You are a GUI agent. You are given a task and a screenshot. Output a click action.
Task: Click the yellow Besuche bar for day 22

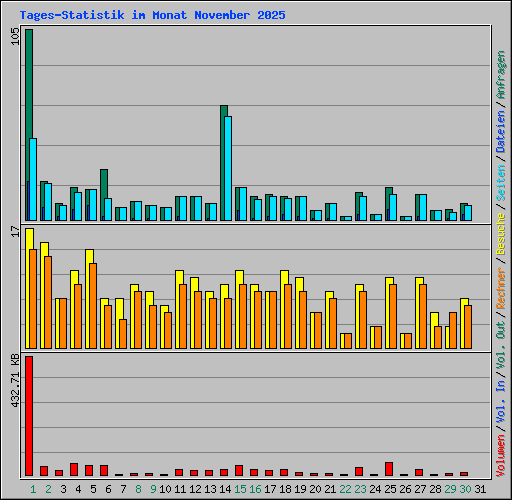tap(342, 341)
